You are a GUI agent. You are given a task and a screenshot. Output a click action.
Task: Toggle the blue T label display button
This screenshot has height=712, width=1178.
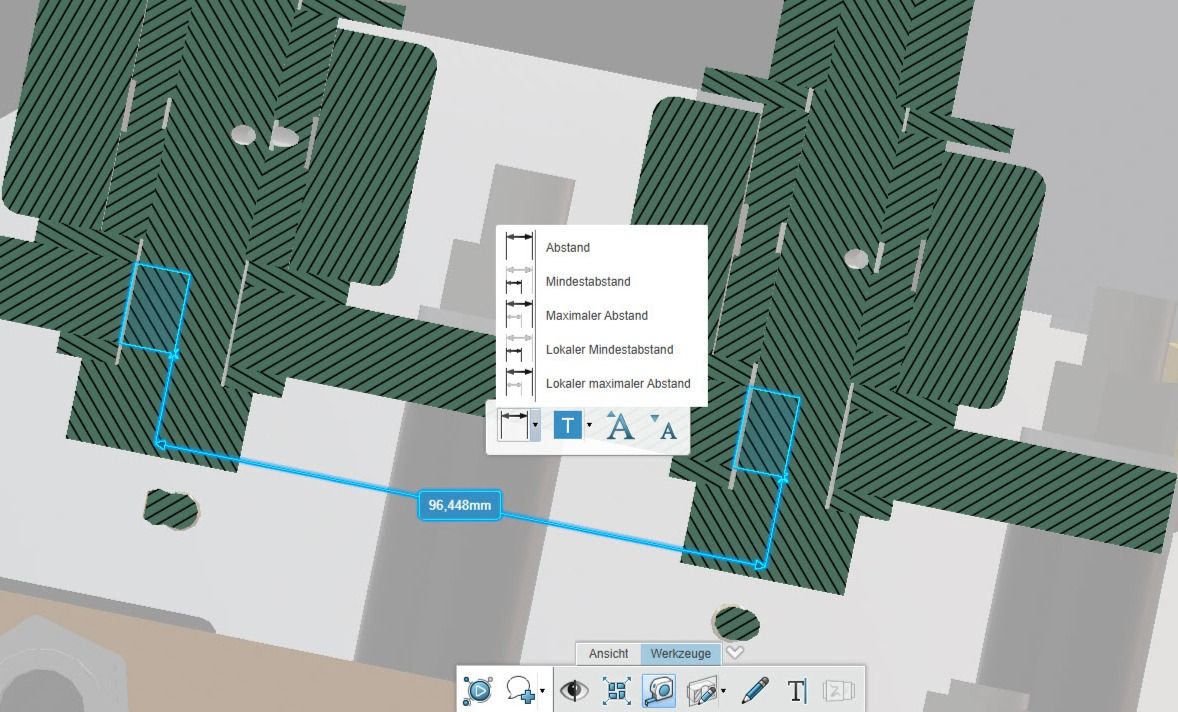(567, 426)
